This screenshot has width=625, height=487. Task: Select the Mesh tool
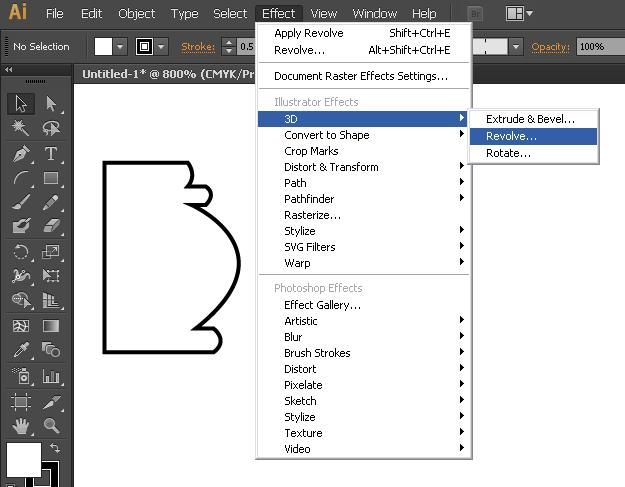click(21, 326)
